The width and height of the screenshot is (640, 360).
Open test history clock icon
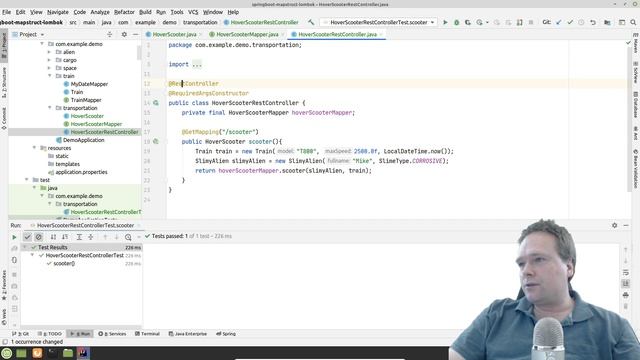click(128, 237)
